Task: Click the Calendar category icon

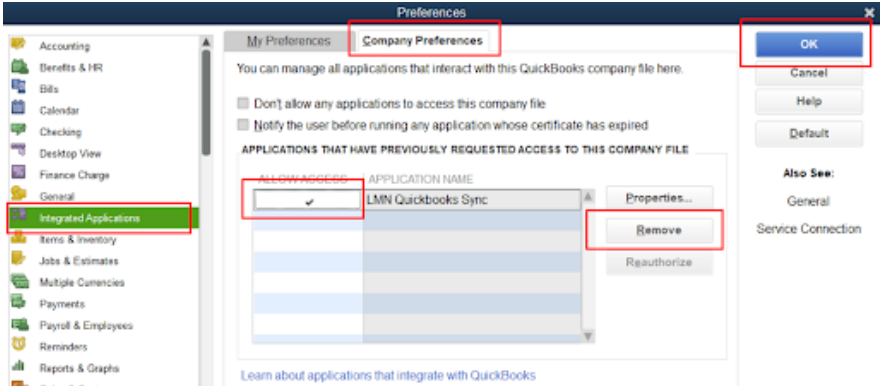Action: click(19, 108)
